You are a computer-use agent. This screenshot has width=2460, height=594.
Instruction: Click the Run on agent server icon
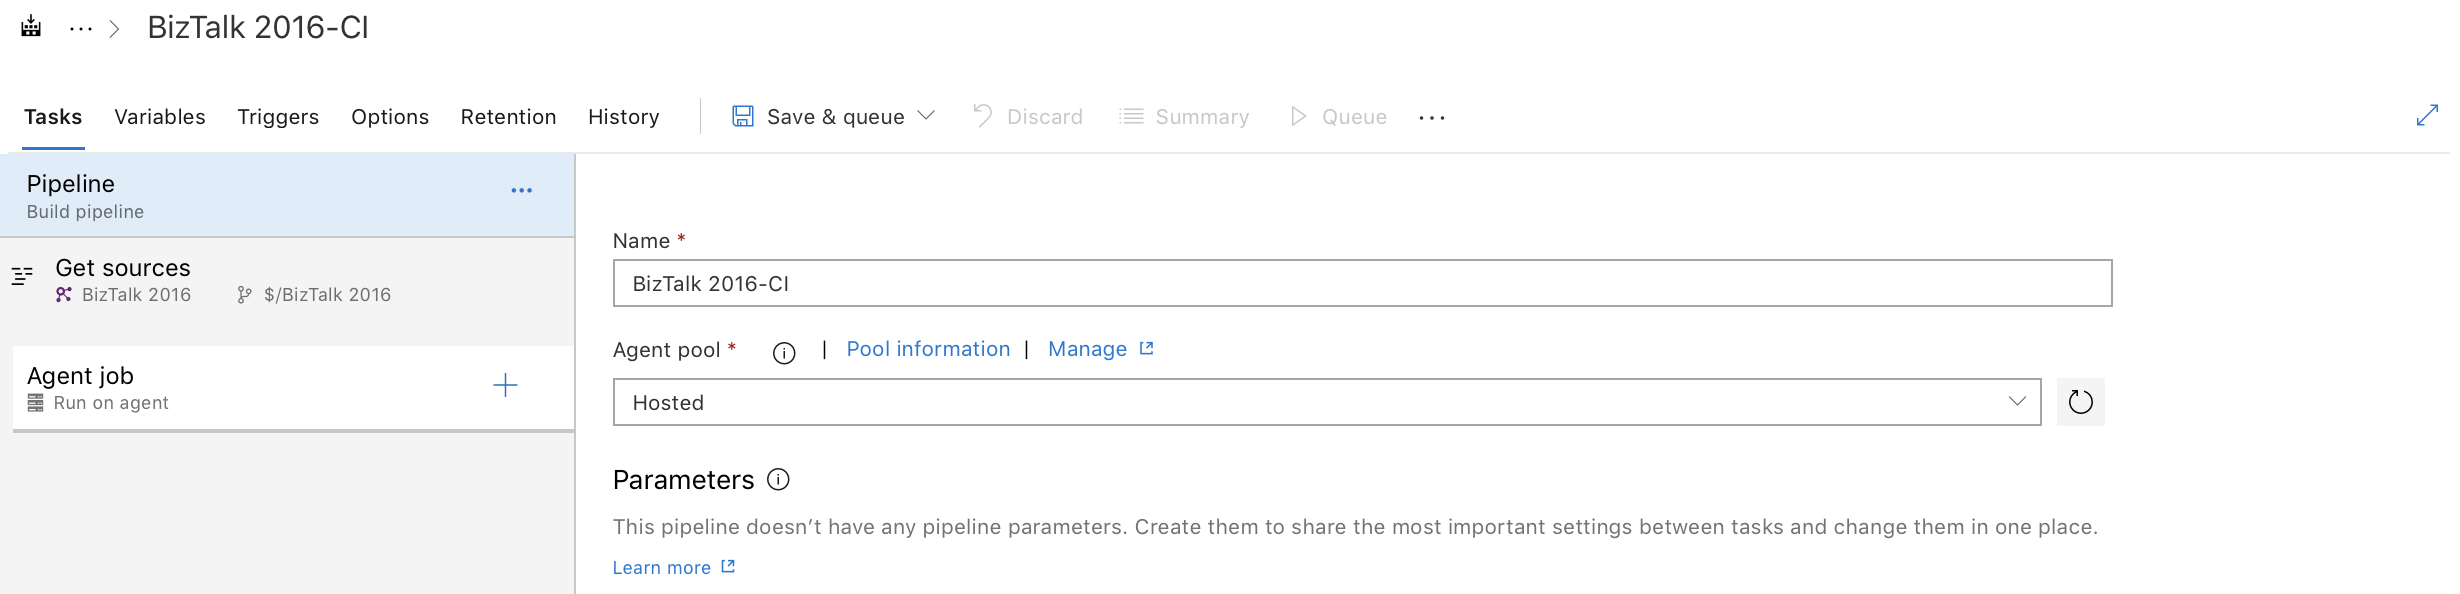pos(36,403)
